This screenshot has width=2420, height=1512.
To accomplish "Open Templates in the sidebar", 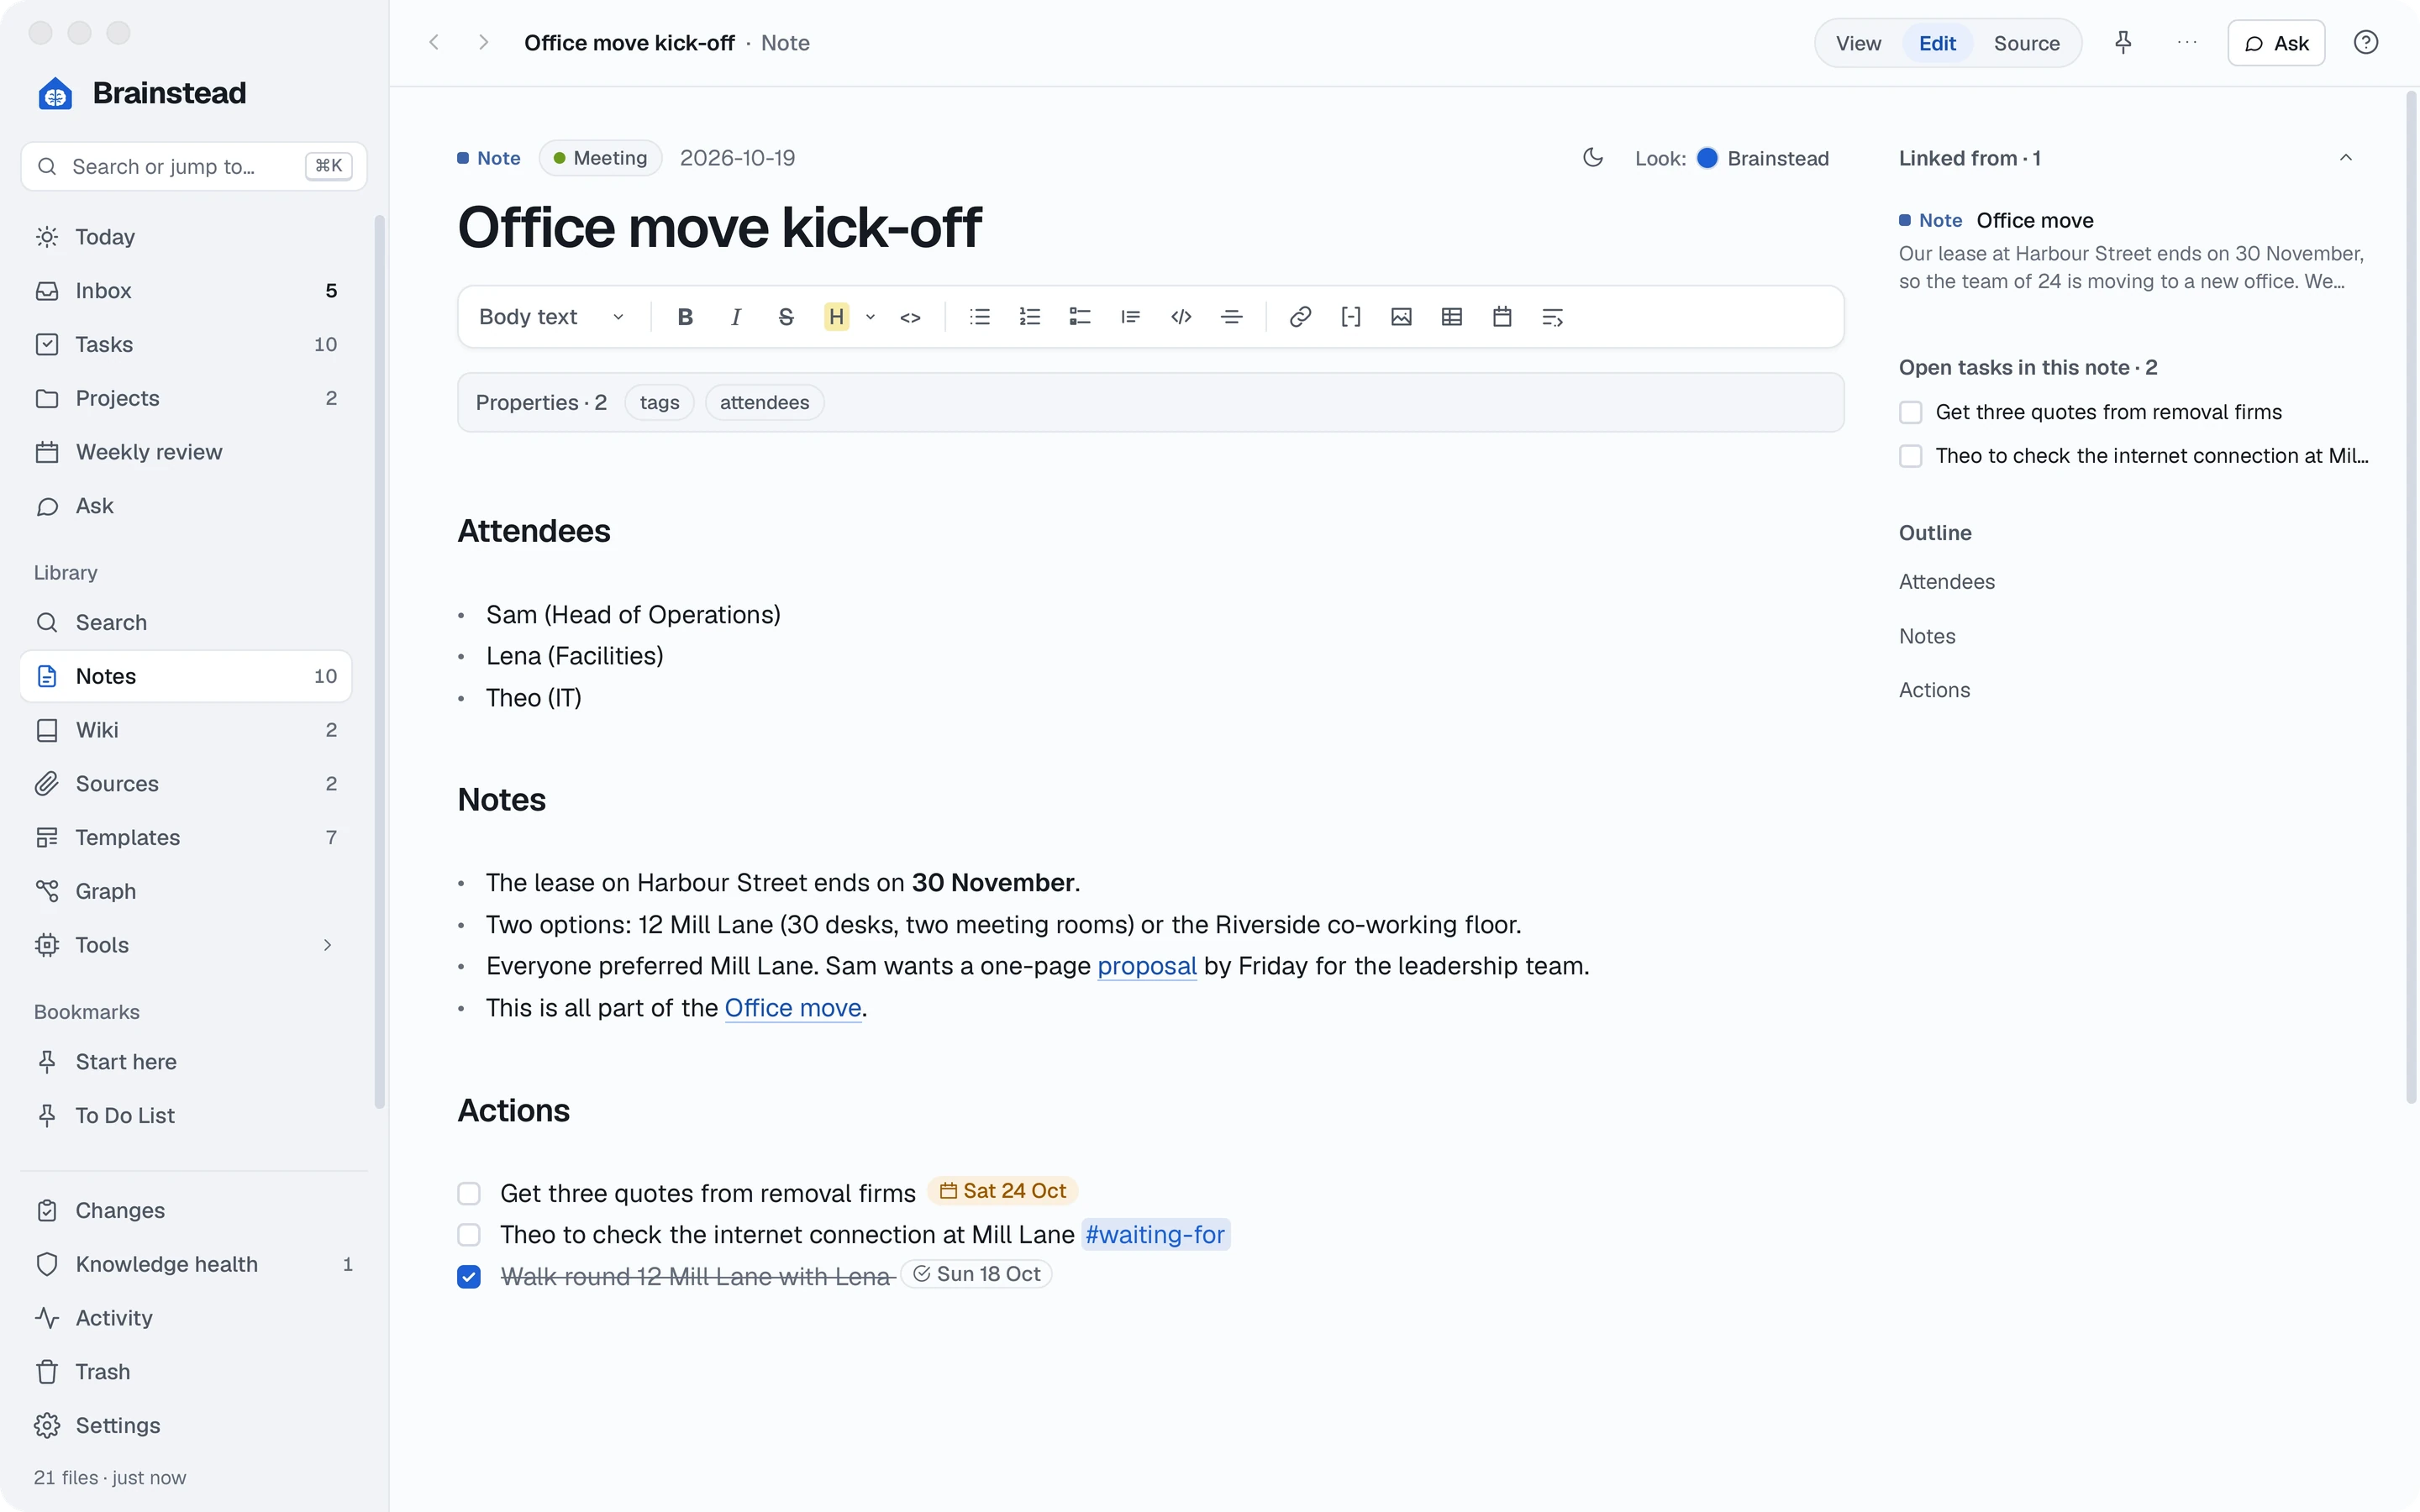I will click(186, 838).
